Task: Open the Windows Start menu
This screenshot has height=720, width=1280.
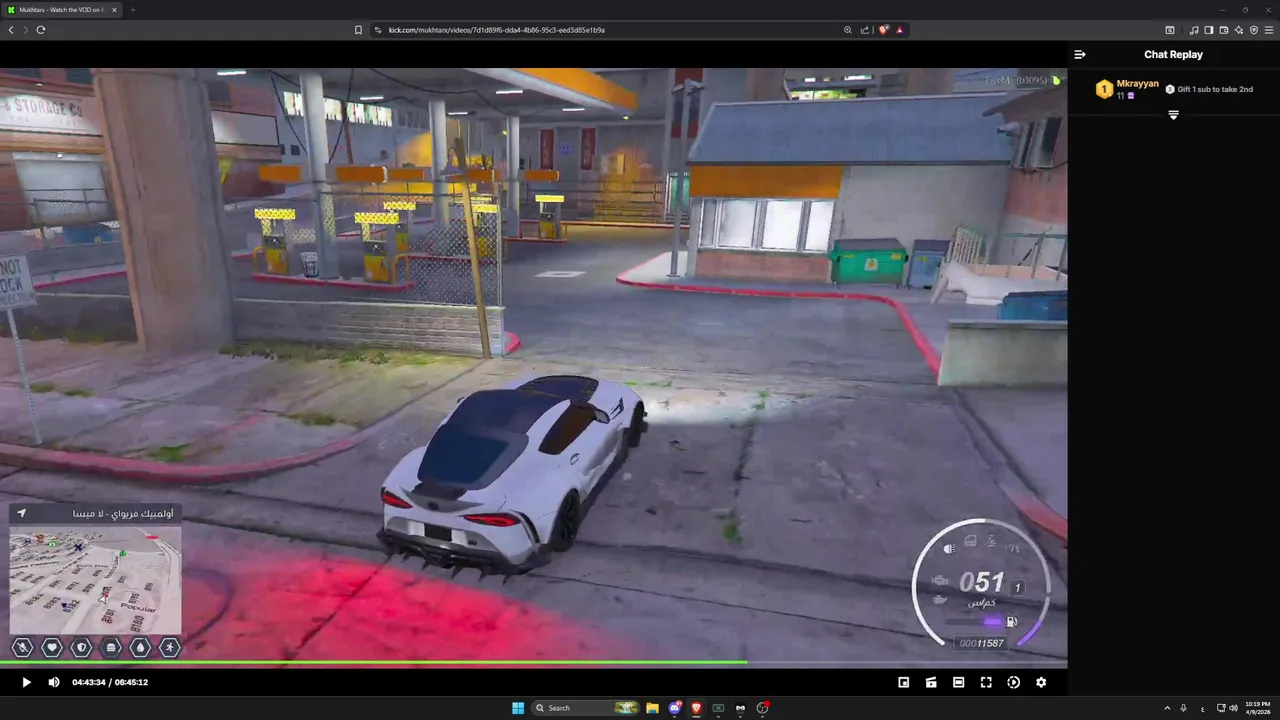Action: pos(518,708)
